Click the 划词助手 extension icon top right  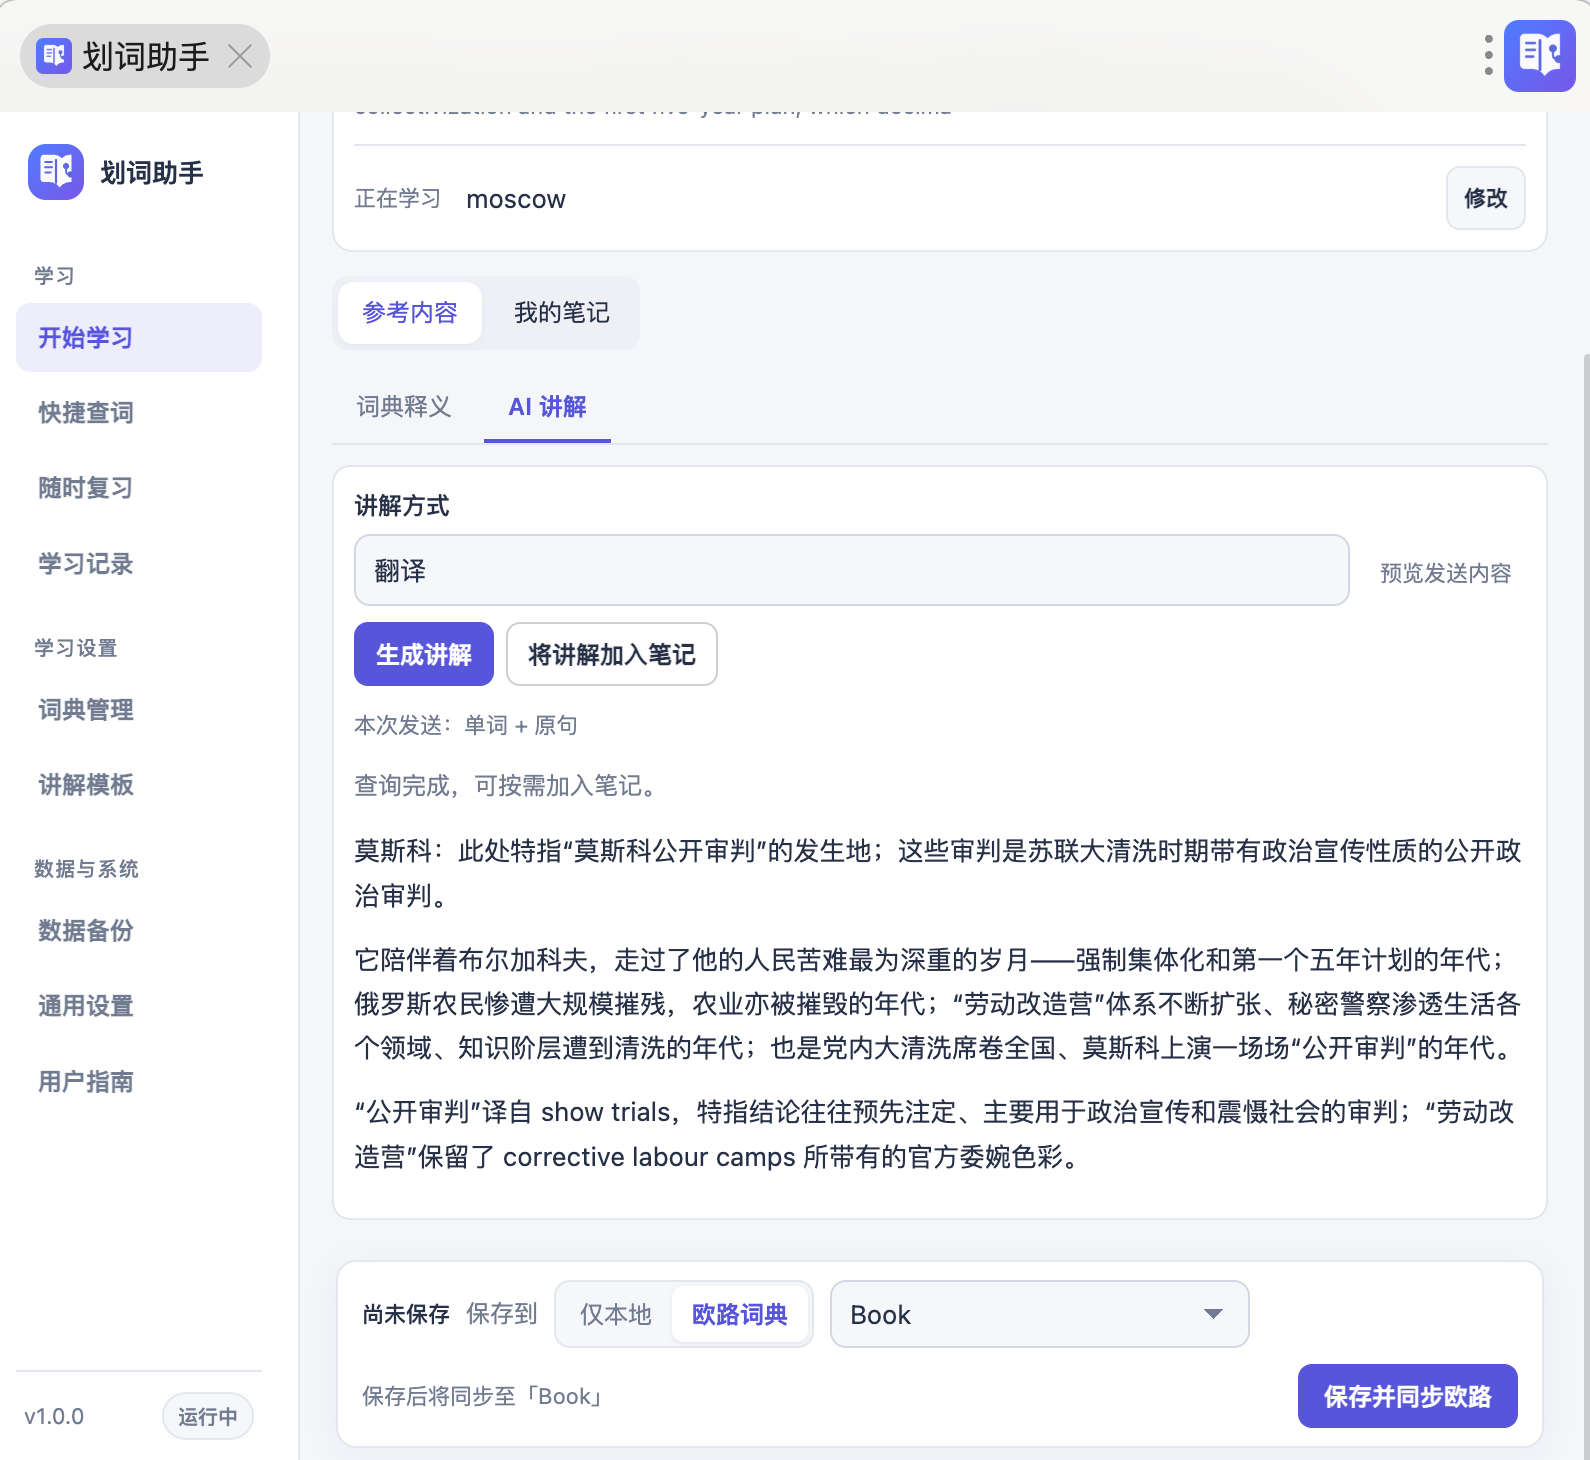coord(1540,55)
